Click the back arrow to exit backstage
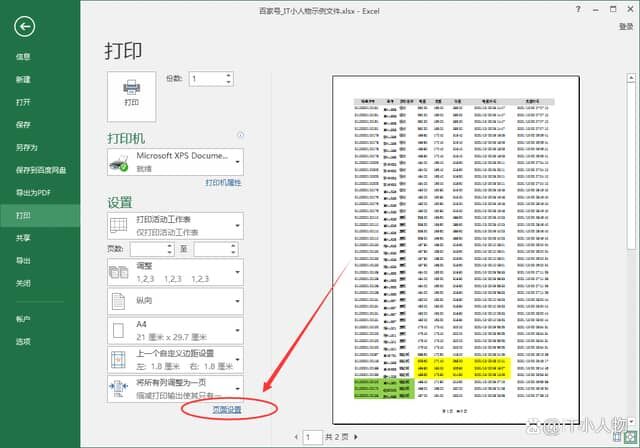 [25, 27]
